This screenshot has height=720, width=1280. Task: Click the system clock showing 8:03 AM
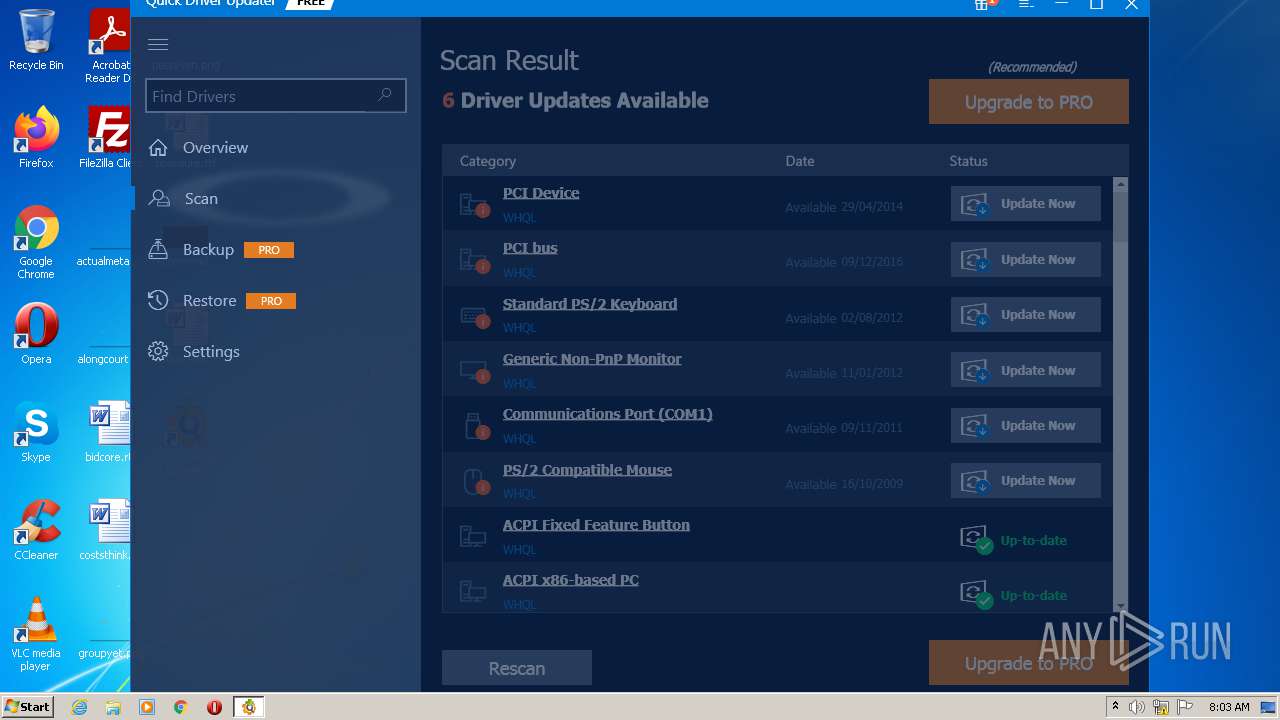pos(1229,707)
